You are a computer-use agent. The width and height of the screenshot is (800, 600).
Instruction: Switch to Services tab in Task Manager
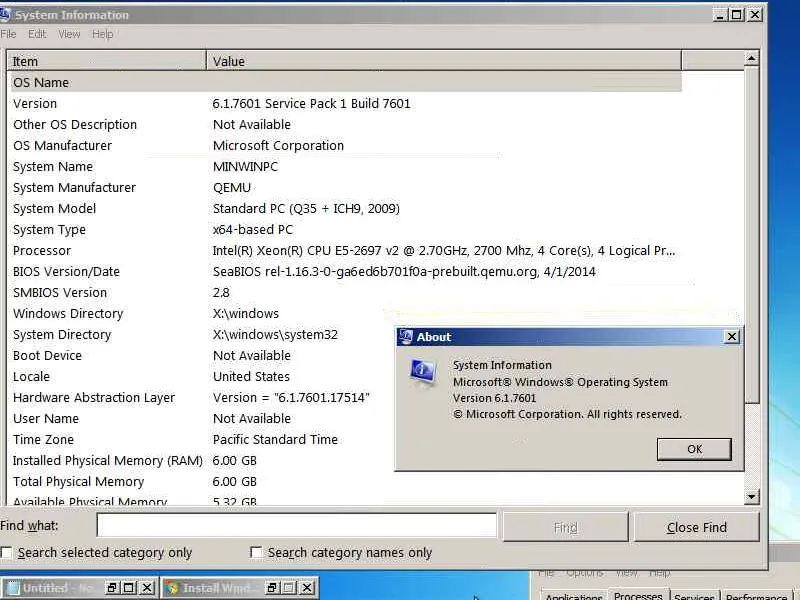coord(694,596)
